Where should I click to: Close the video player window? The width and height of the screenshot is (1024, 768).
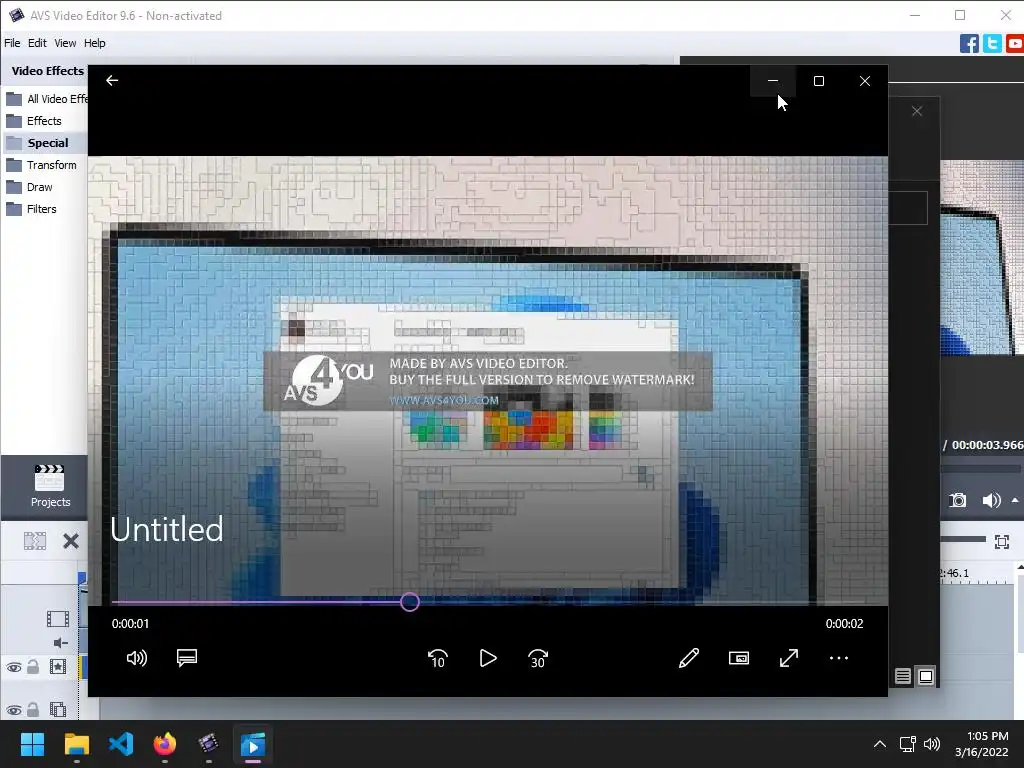(865, 81)
